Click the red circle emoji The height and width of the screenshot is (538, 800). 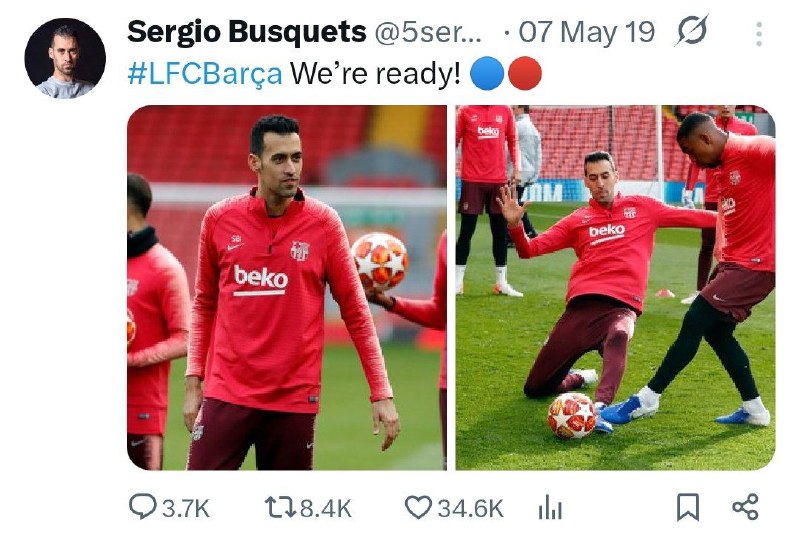pos(524,74)
